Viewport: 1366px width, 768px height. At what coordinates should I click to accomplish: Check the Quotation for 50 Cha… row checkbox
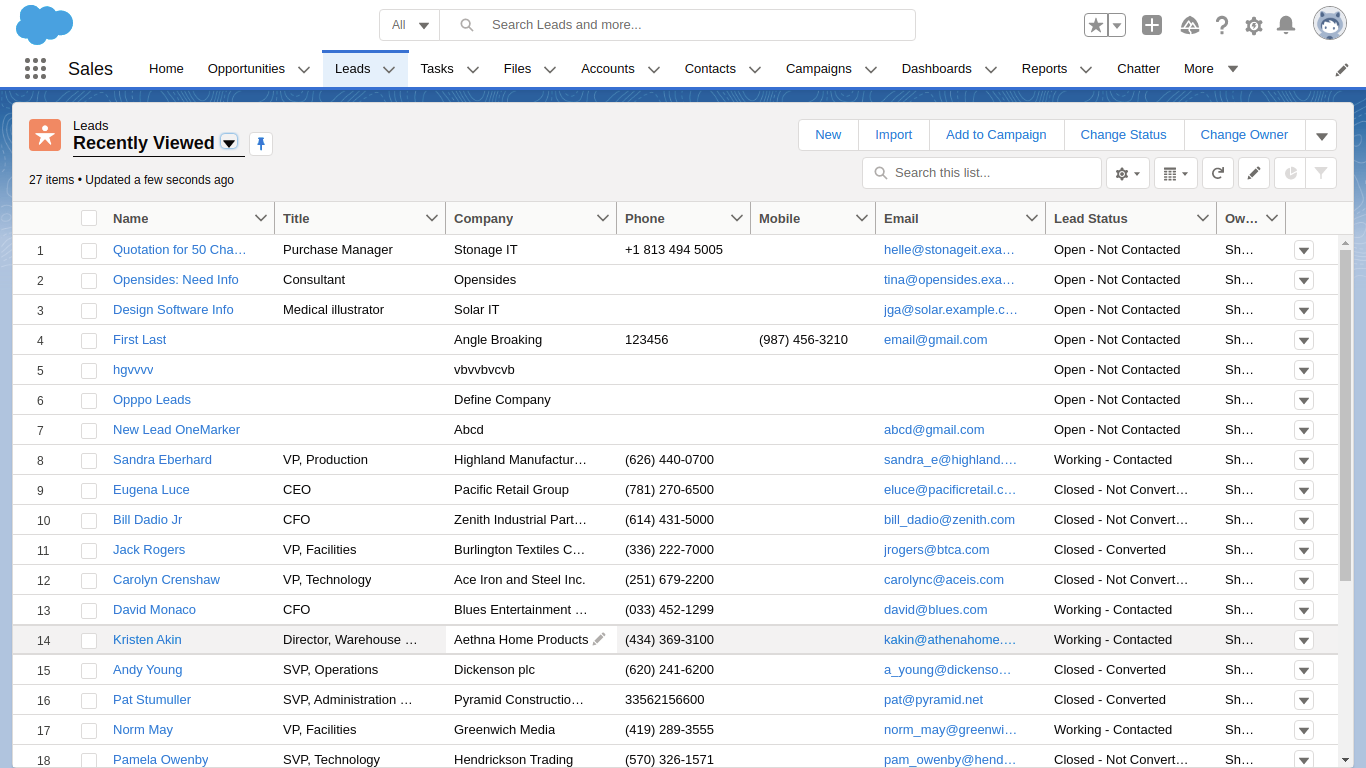[89, 250]
